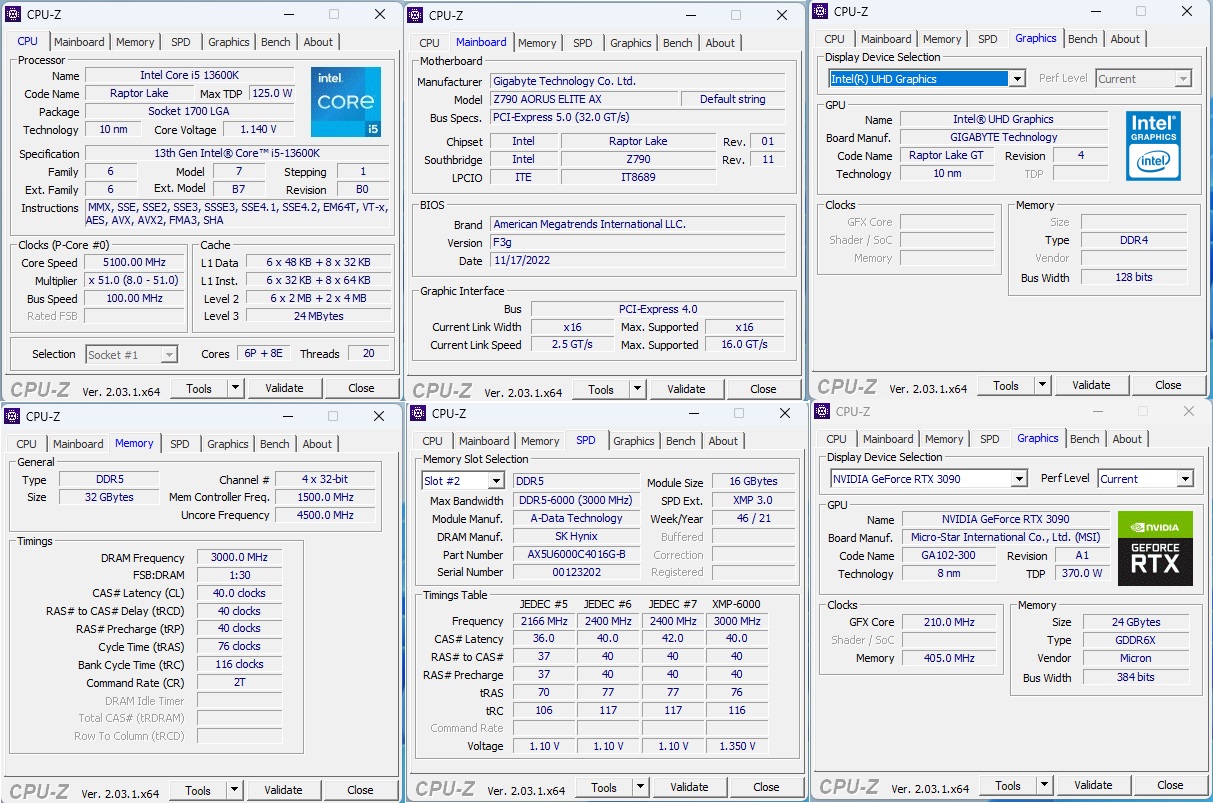Click the CPU-Z title icon of SPD window
Image resolution: width=1213 pixels, height=803 pixels.
tap(419, 413)
